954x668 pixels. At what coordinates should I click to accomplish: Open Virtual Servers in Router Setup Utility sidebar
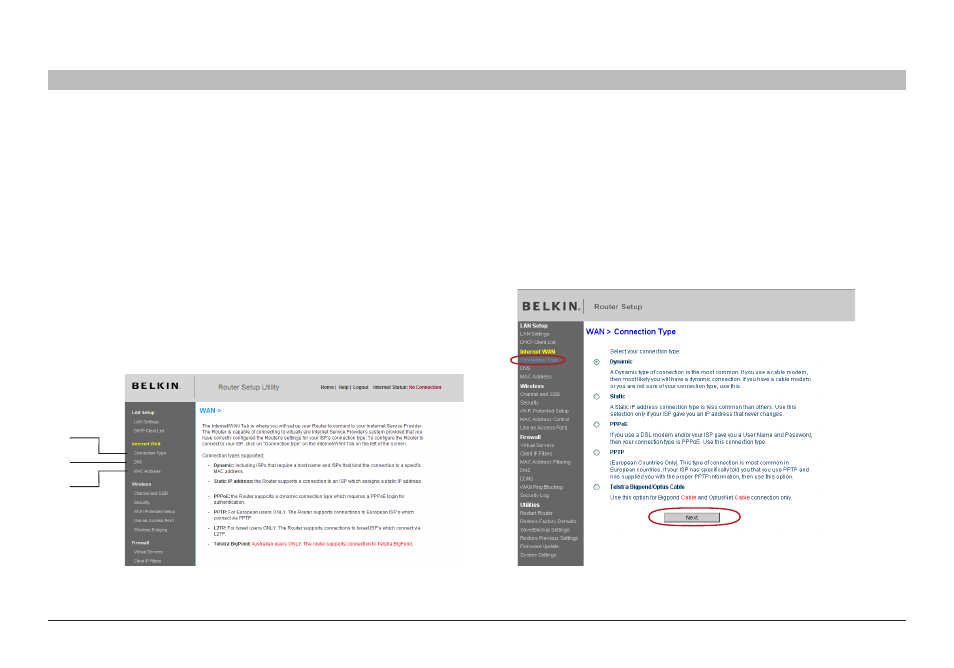[x=148, y=552]
